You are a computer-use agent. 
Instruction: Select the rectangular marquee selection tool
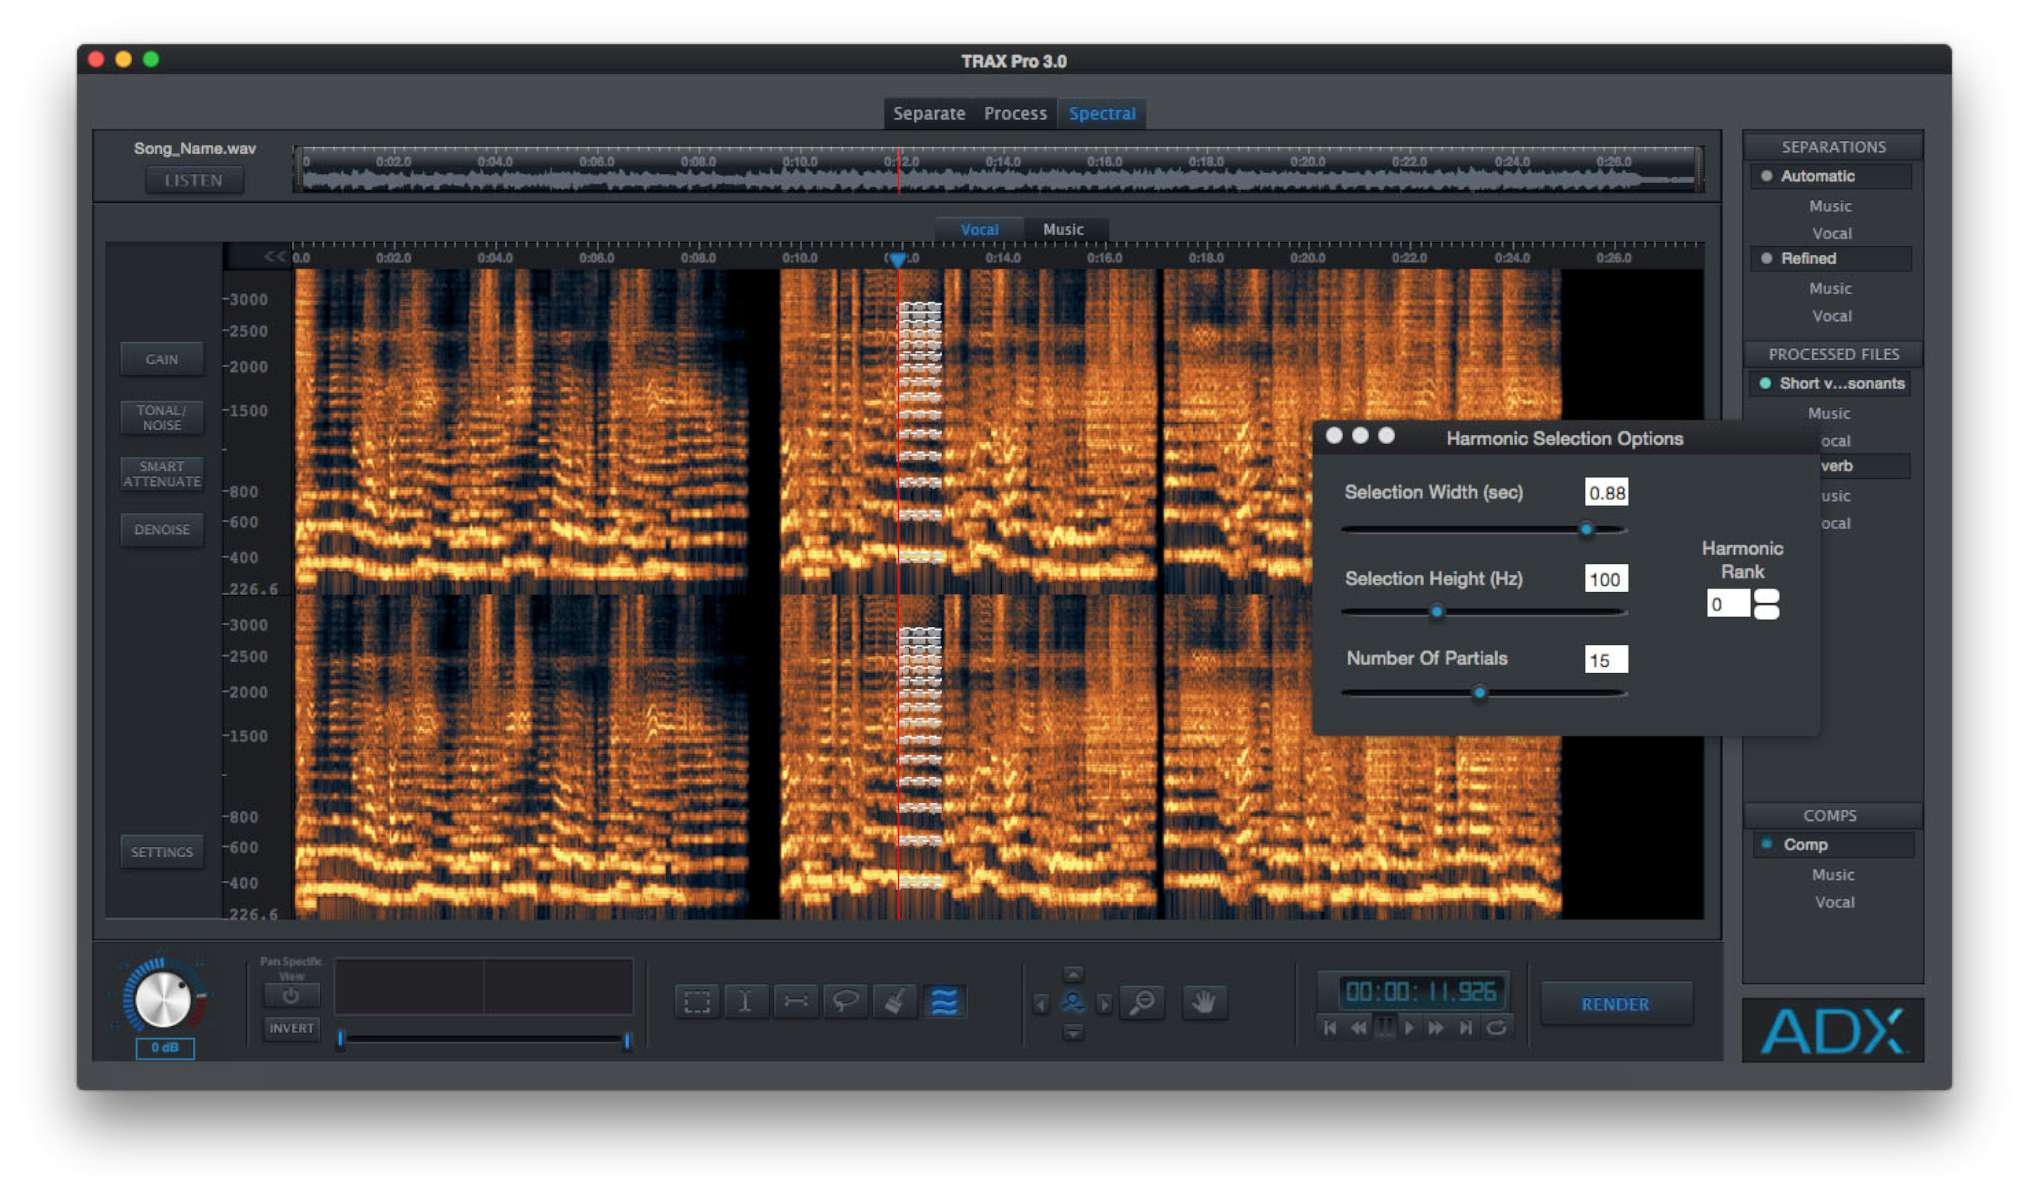697,1001
